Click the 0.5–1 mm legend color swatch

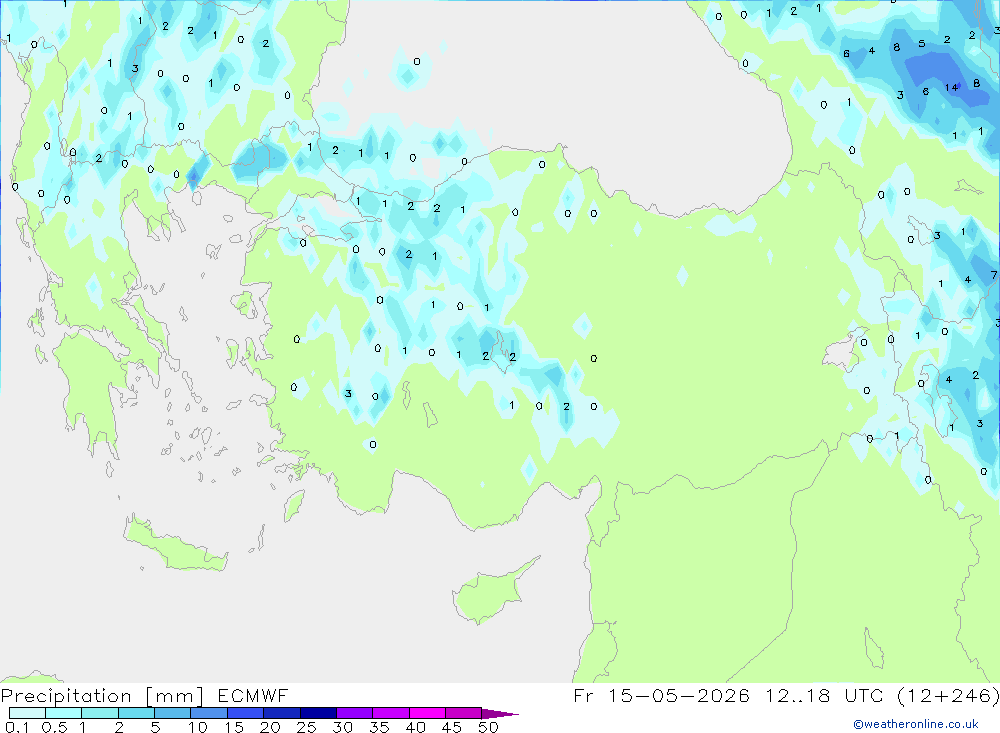(x=63, y=713)
